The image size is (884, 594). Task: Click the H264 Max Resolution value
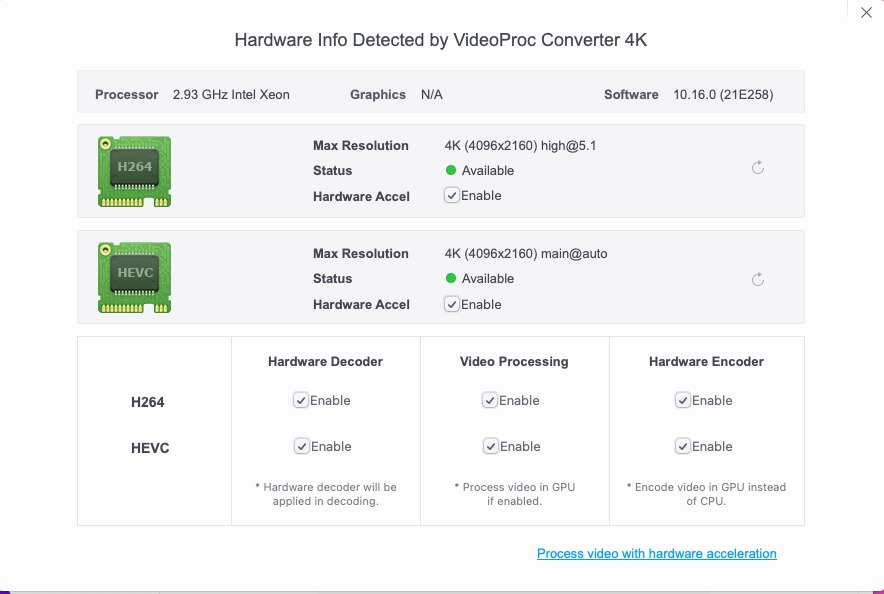coord(520,146)
